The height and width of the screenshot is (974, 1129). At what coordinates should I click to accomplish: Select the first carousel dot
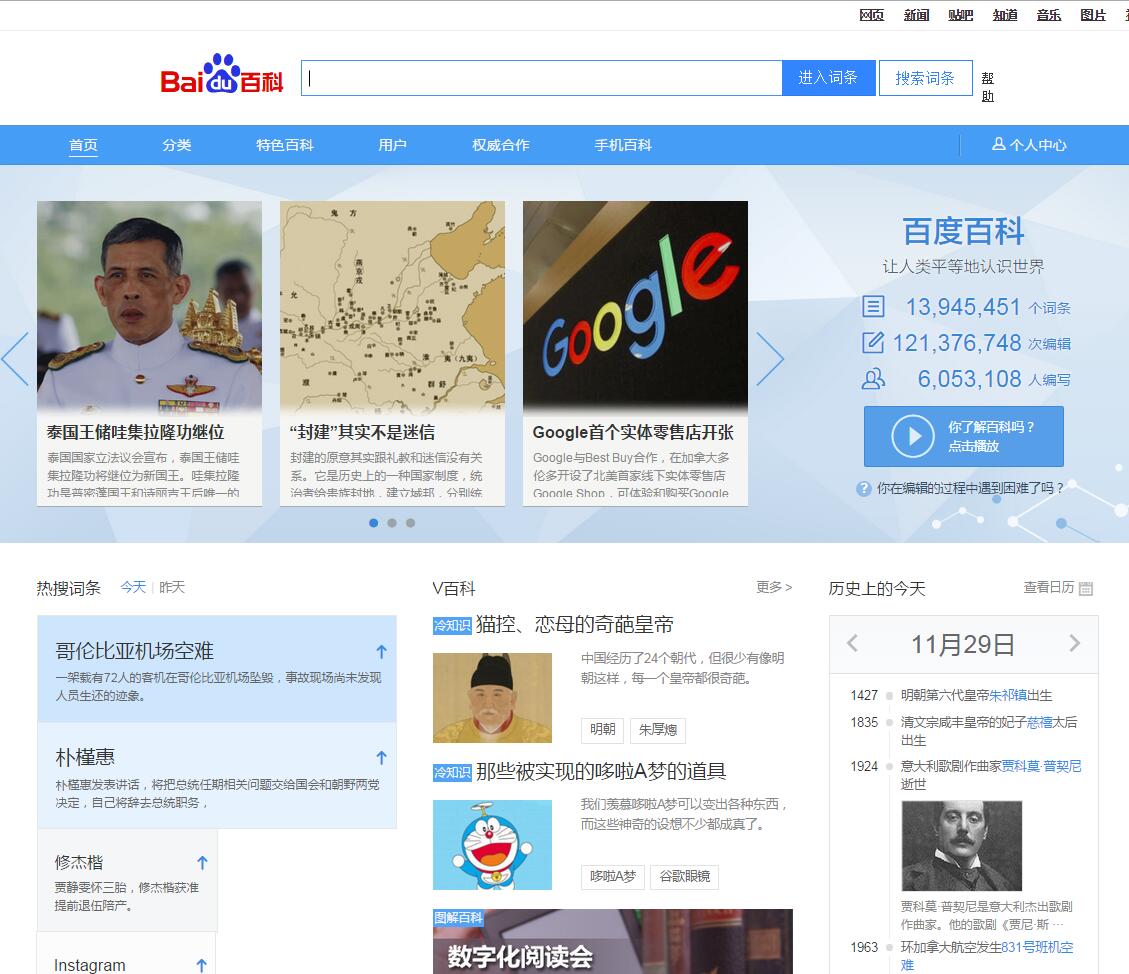[373, 523]
